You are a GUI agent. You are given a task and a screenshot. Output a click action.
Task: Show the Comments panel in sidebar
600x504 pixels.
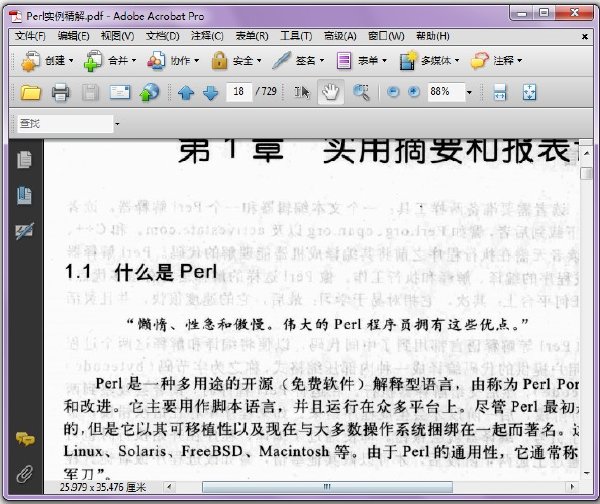point(25,439)
